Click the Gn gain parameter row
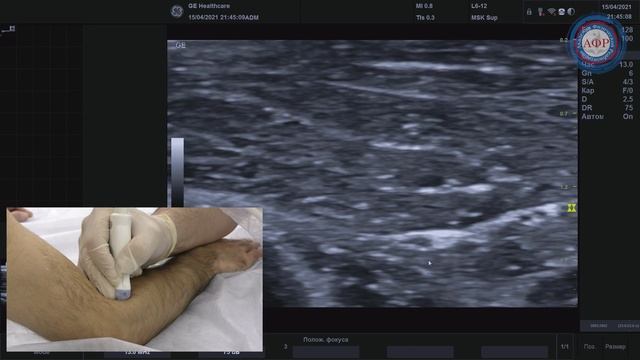 pos(607,73)
